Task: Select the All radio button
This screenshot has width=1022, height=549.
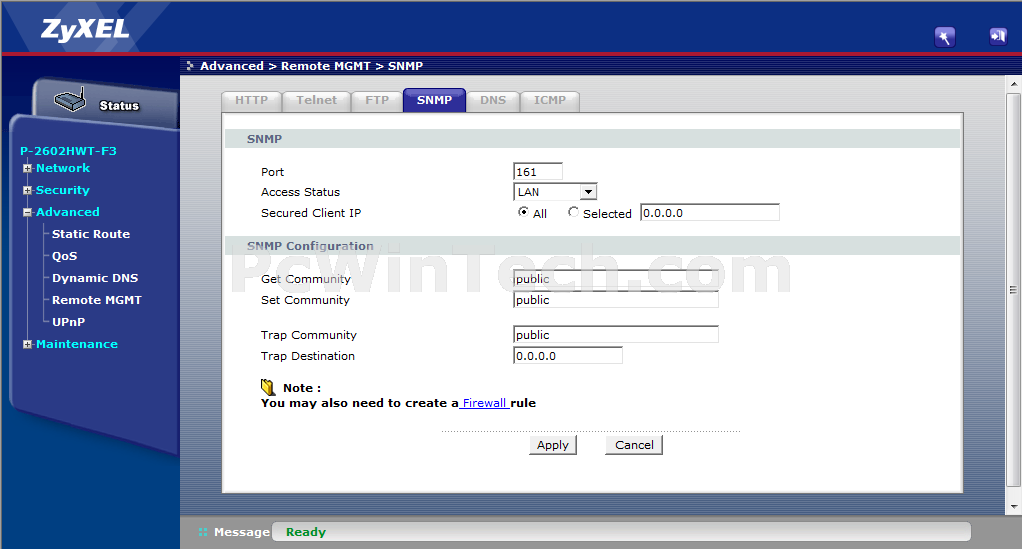Action: pos(523,212)
